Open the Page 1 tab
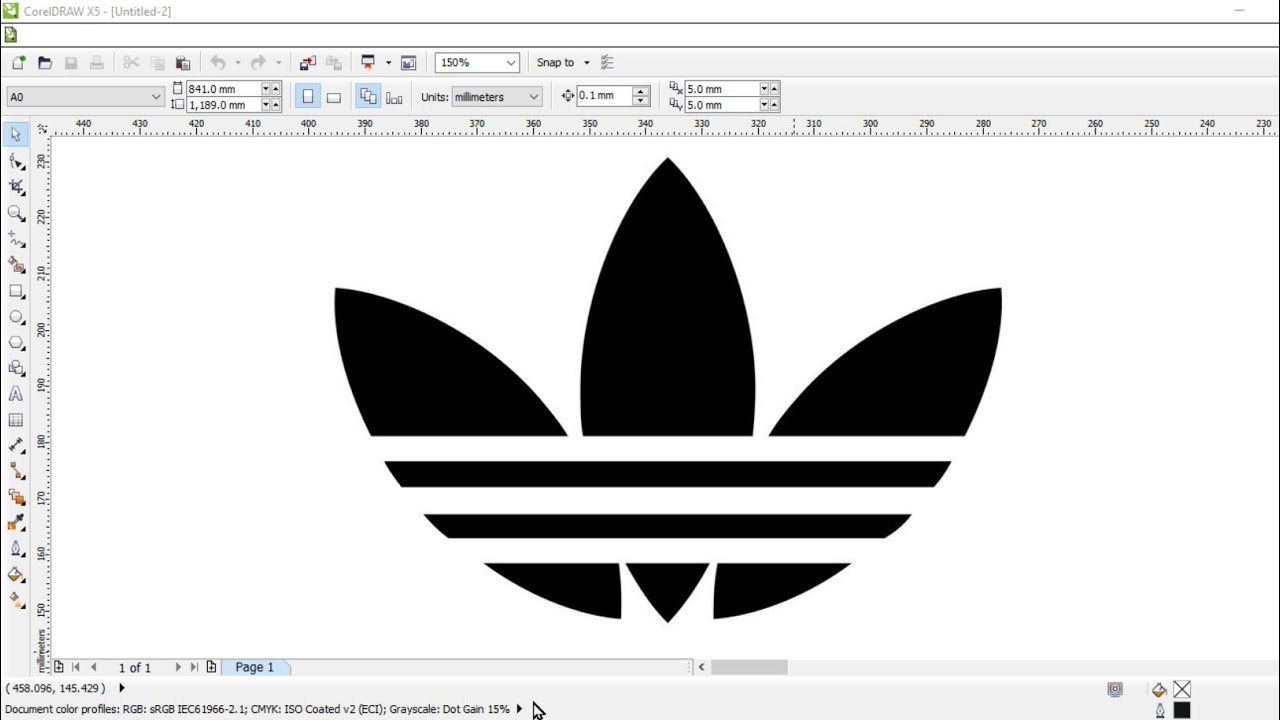 (x=255, y=667)
